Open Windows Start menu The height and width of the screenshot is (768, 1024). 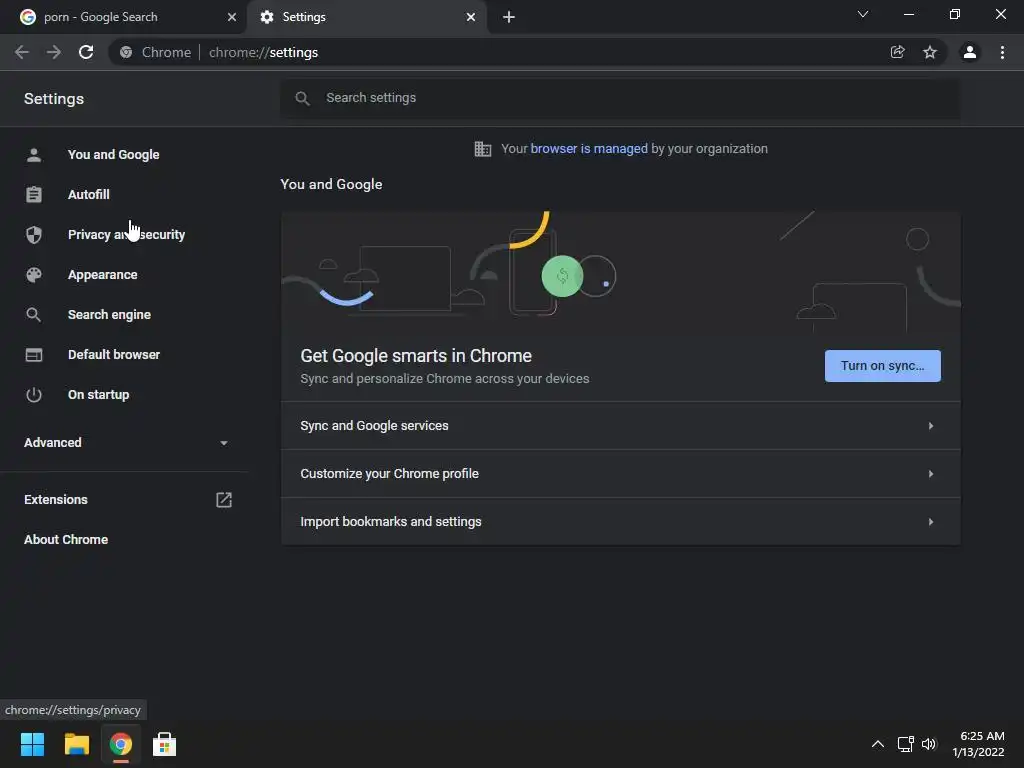tap(32, 744)
